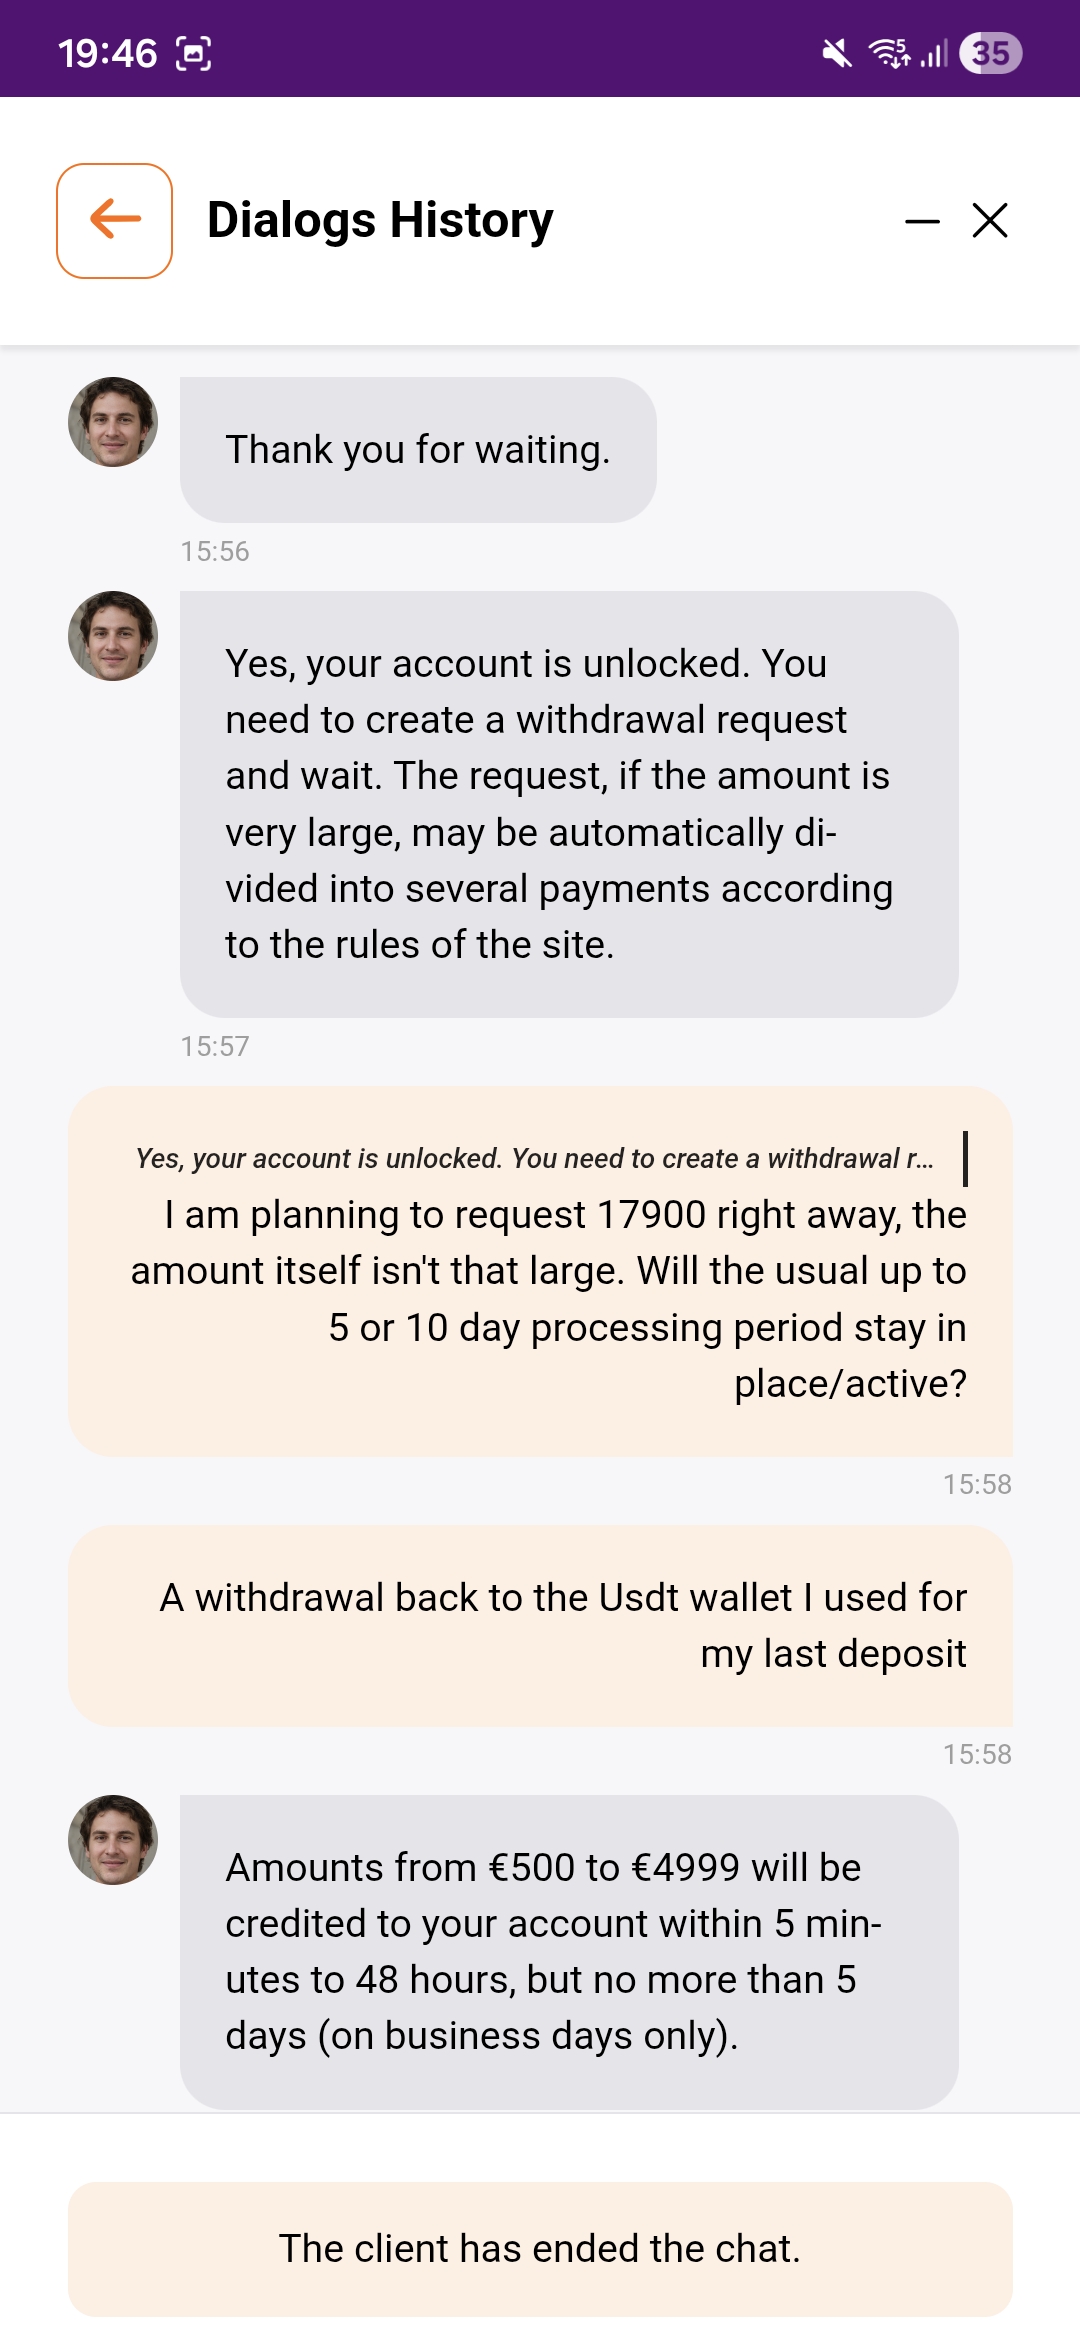Tap the quoted reply preview in italic text
Screen dimensions: 1080x2340
tap(535, 1158)
